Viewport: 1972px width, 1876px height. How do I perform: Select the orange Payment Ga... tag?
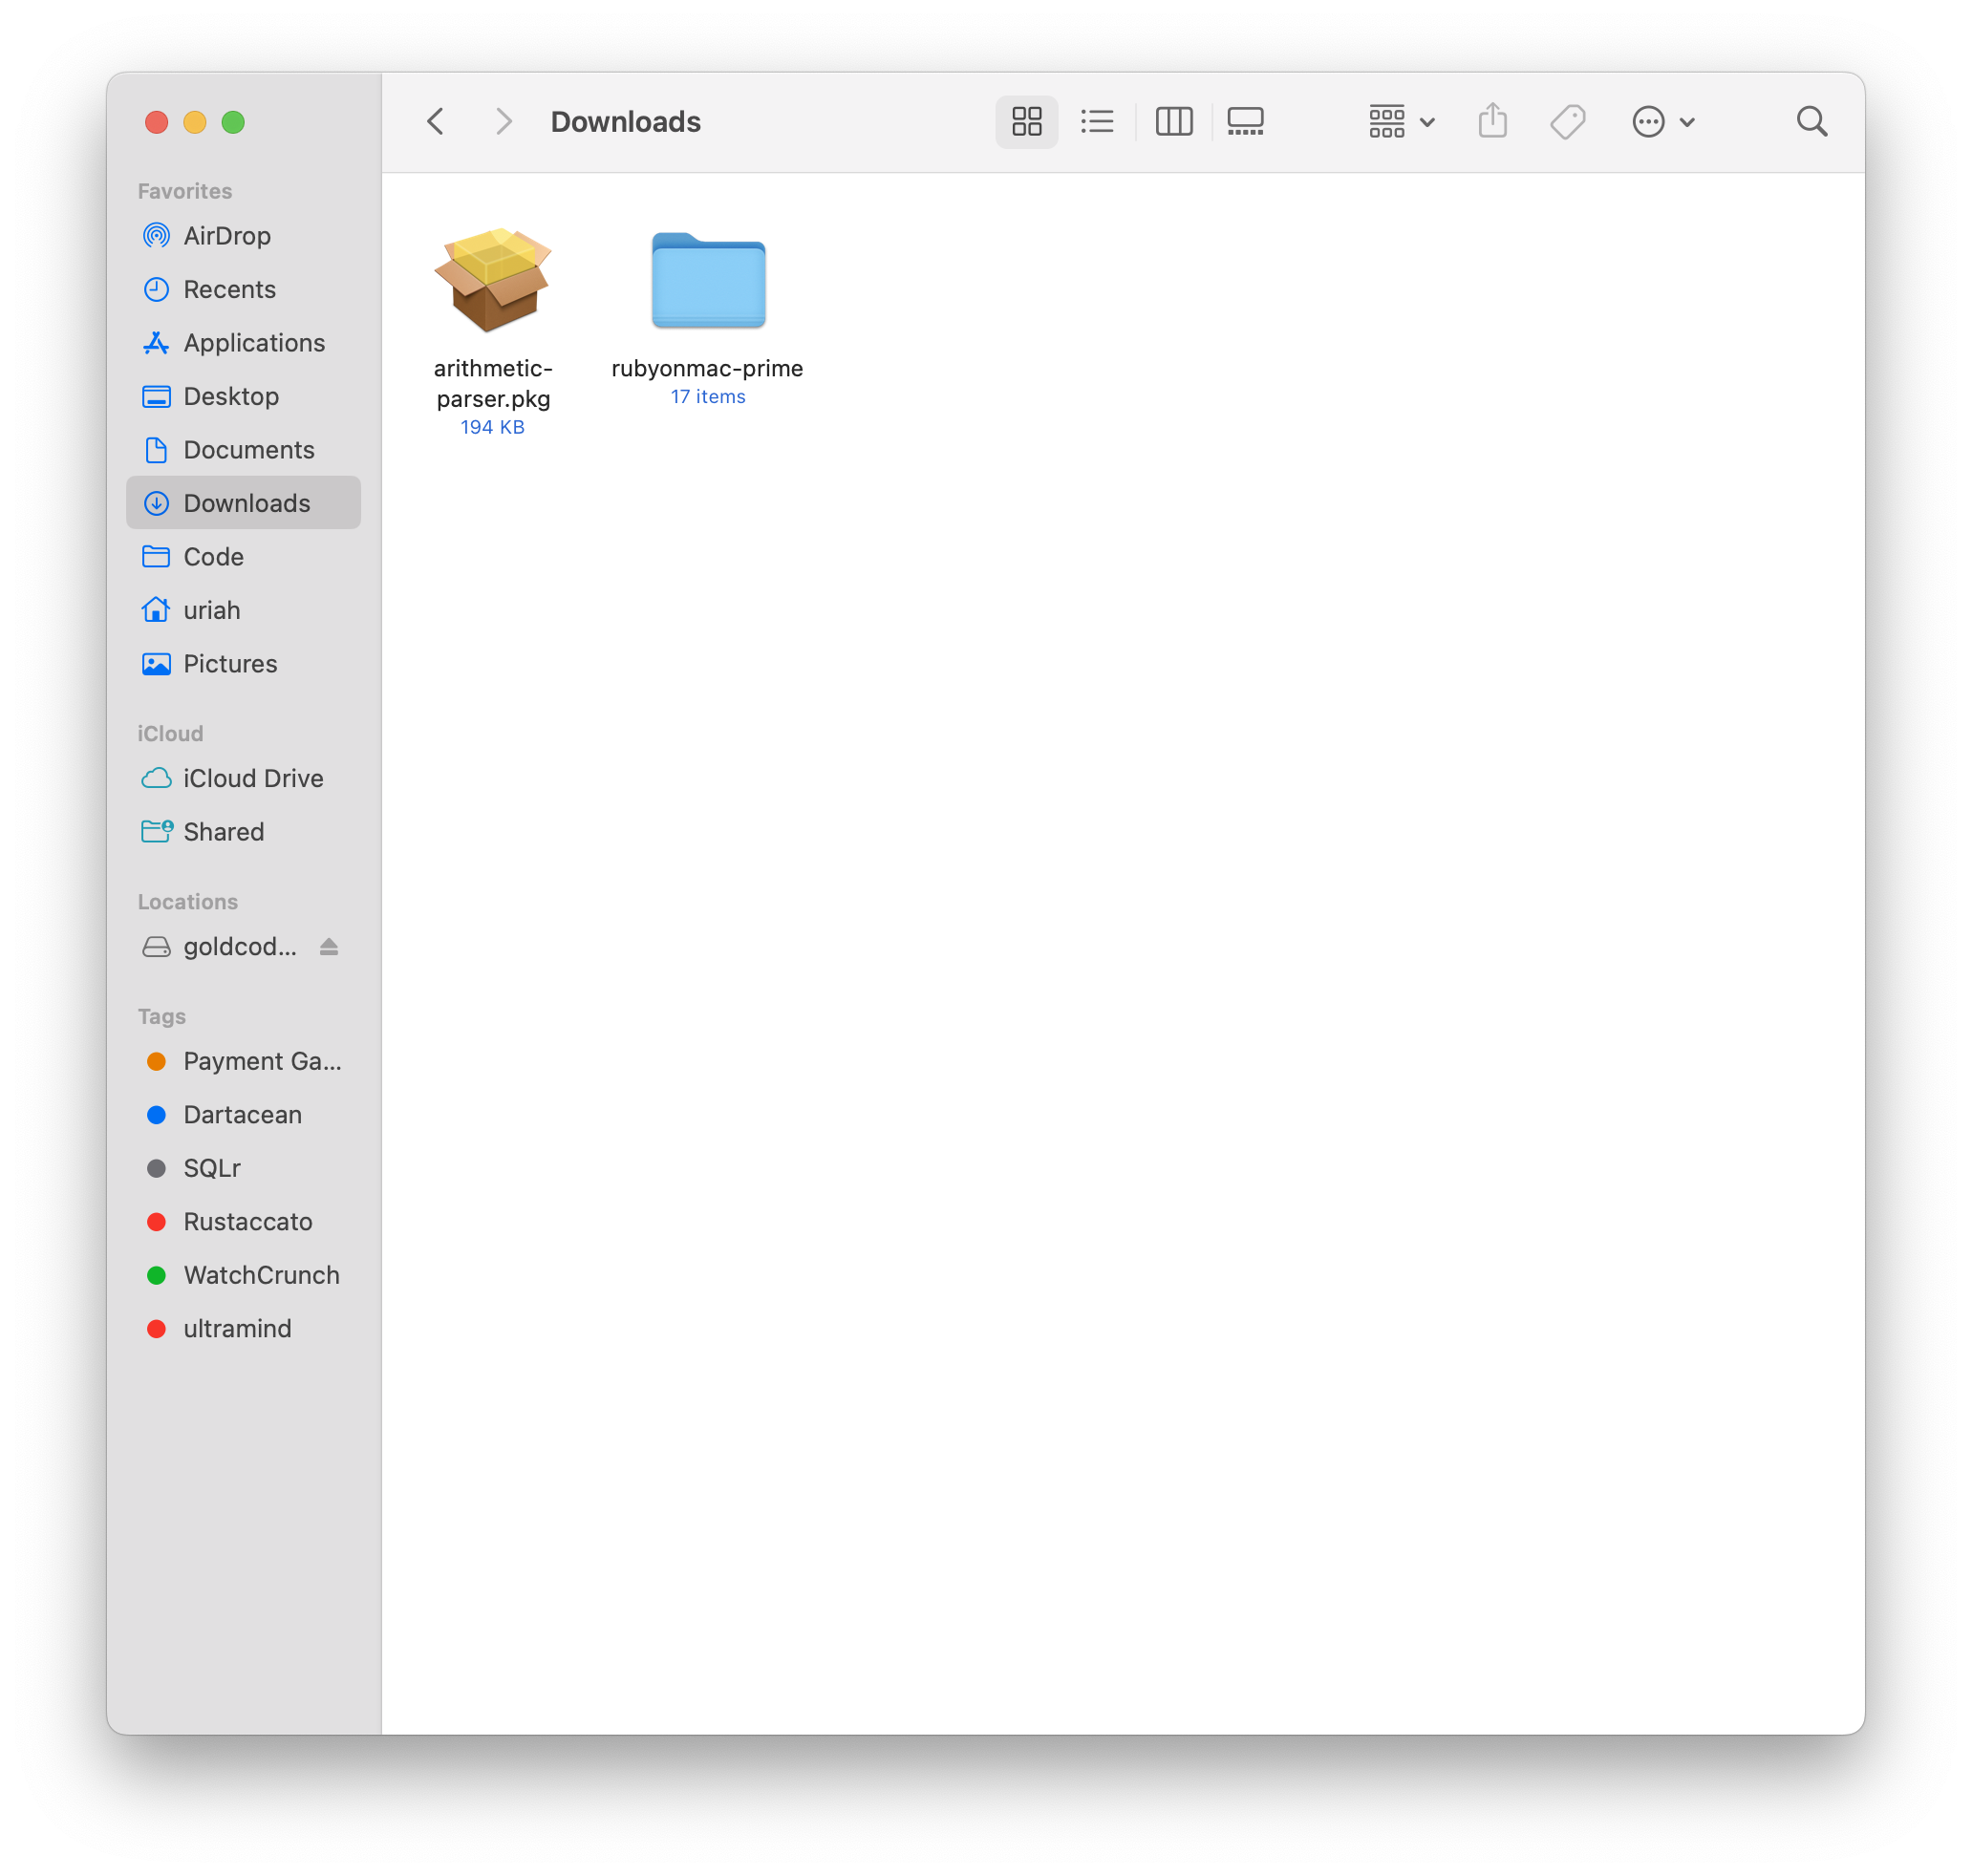(x=262, y=1061)
